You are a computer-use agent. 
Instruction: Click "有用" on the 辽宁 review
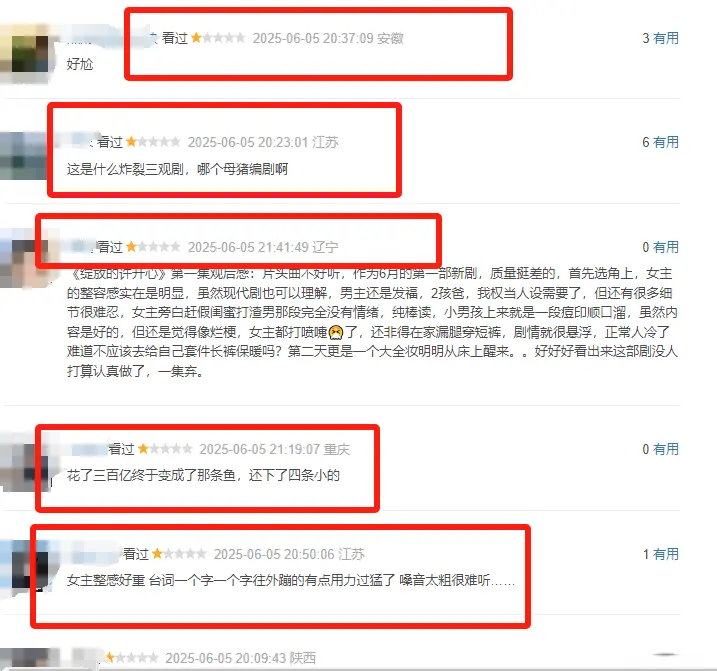point(665,247)
